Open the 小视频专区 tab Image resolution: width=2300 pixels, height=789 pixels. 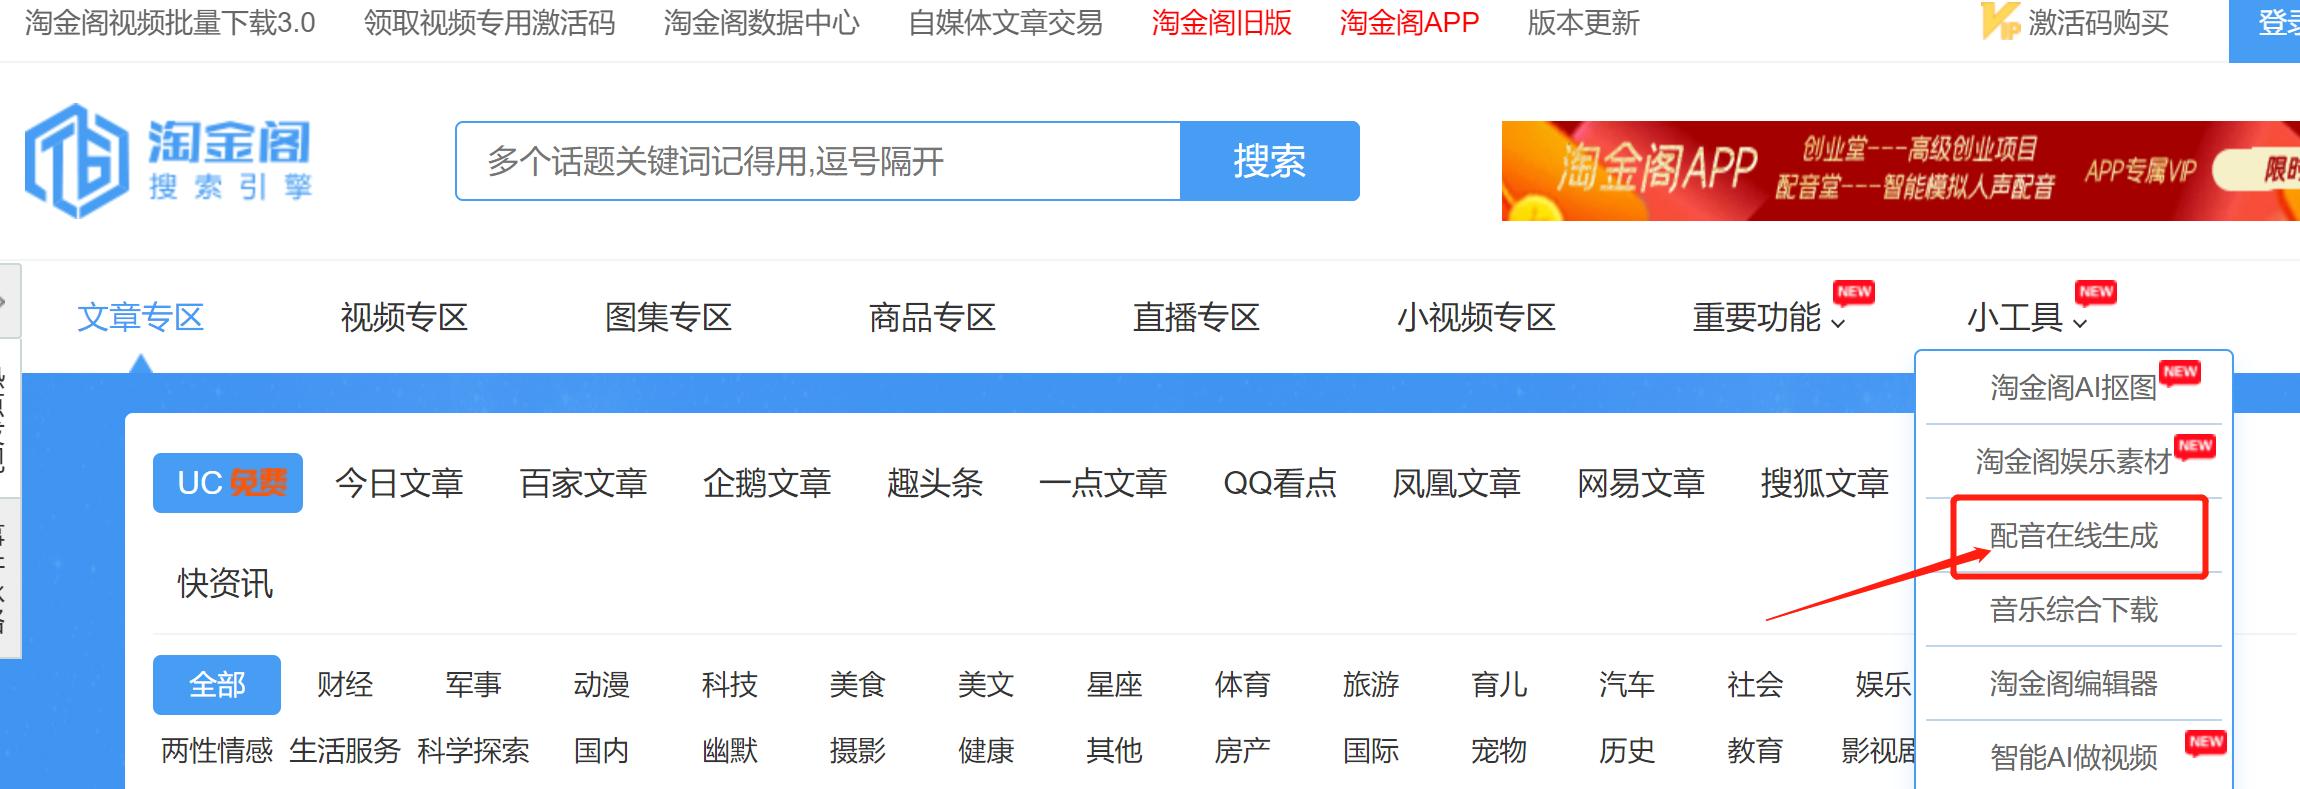1477,318
